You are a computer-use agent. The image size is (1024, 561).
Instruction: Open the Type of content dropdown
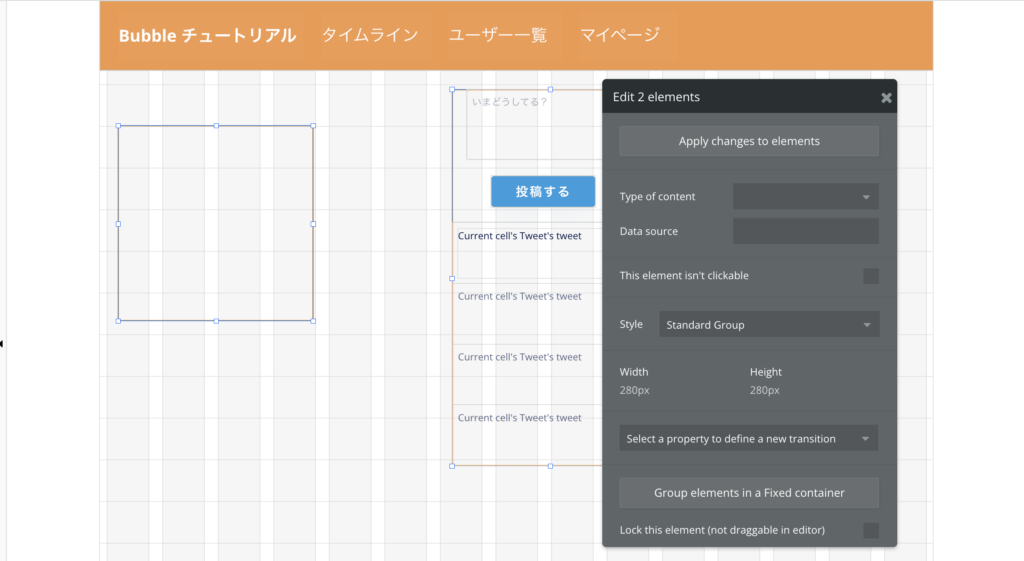(806, 197)
